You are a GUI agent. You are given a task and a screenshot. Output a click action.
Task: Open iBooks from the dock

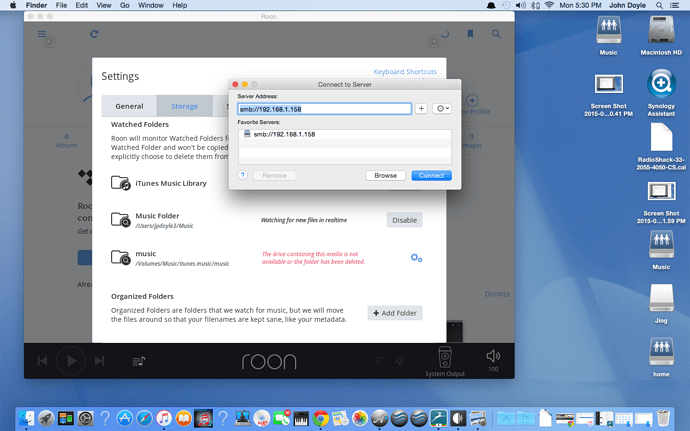coord(184,418)
